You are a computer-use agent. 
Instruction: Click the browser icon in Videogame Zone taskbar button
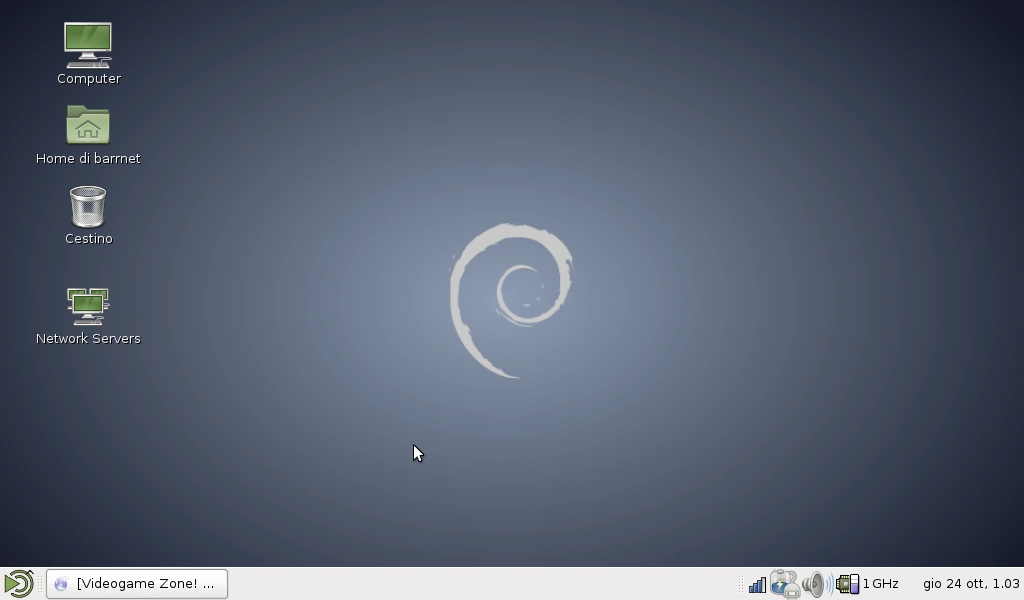coord(61,584)
